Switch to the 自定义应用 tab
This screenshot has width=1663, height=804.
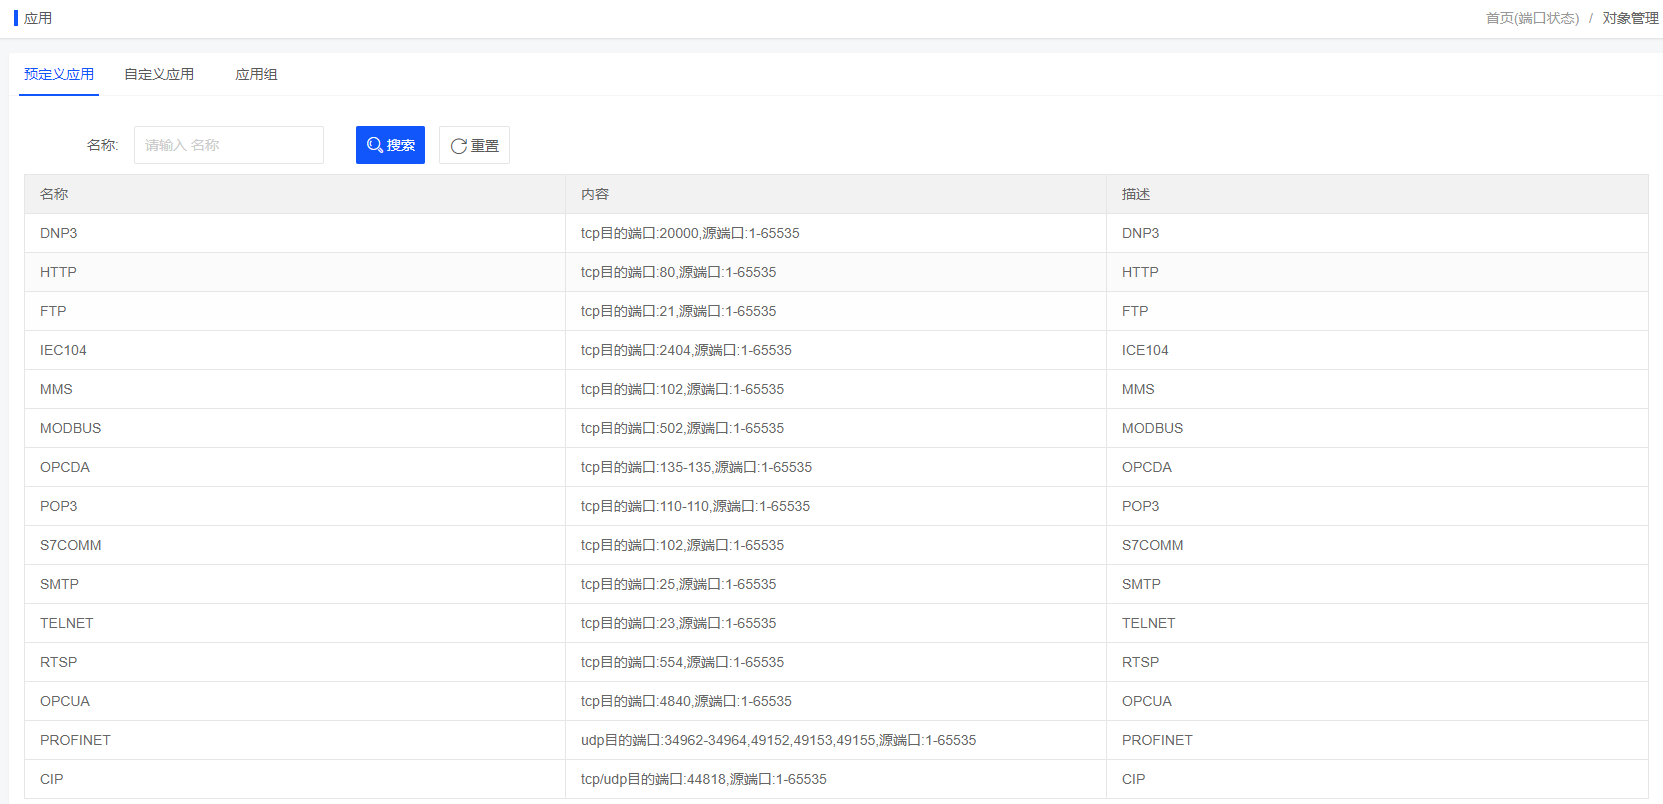point(159,74)
